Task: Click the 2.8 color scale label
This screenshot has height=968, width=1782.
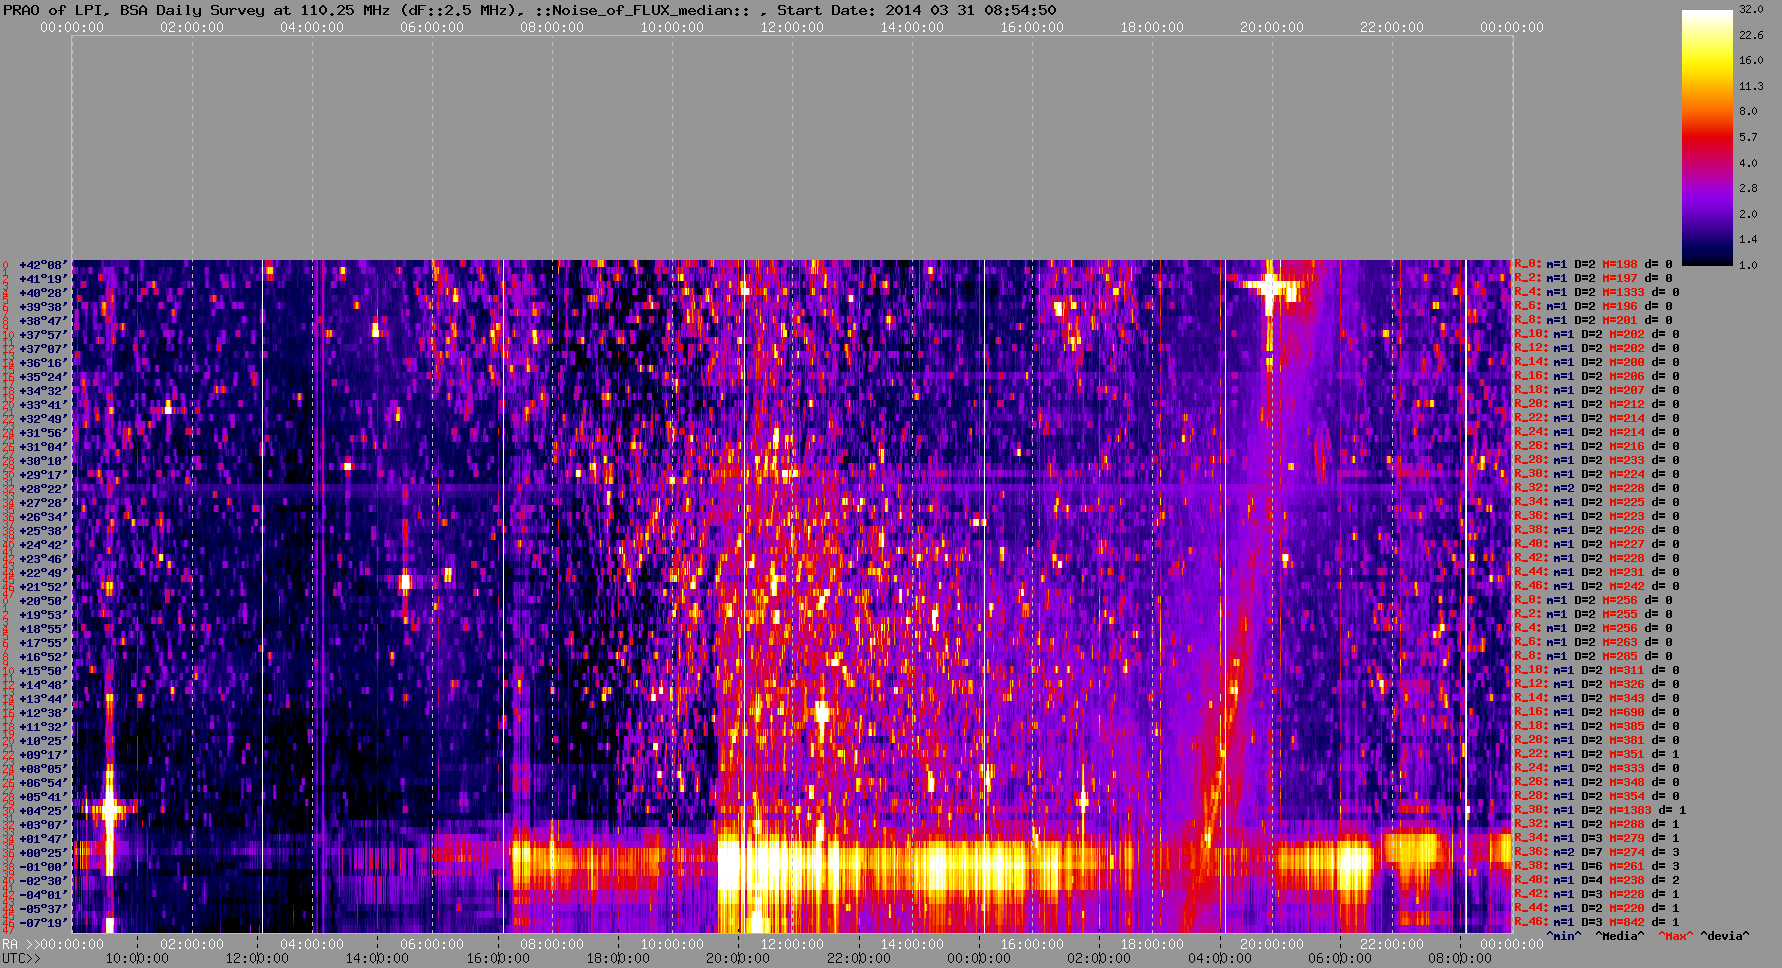Action: tap(1748, 188)
